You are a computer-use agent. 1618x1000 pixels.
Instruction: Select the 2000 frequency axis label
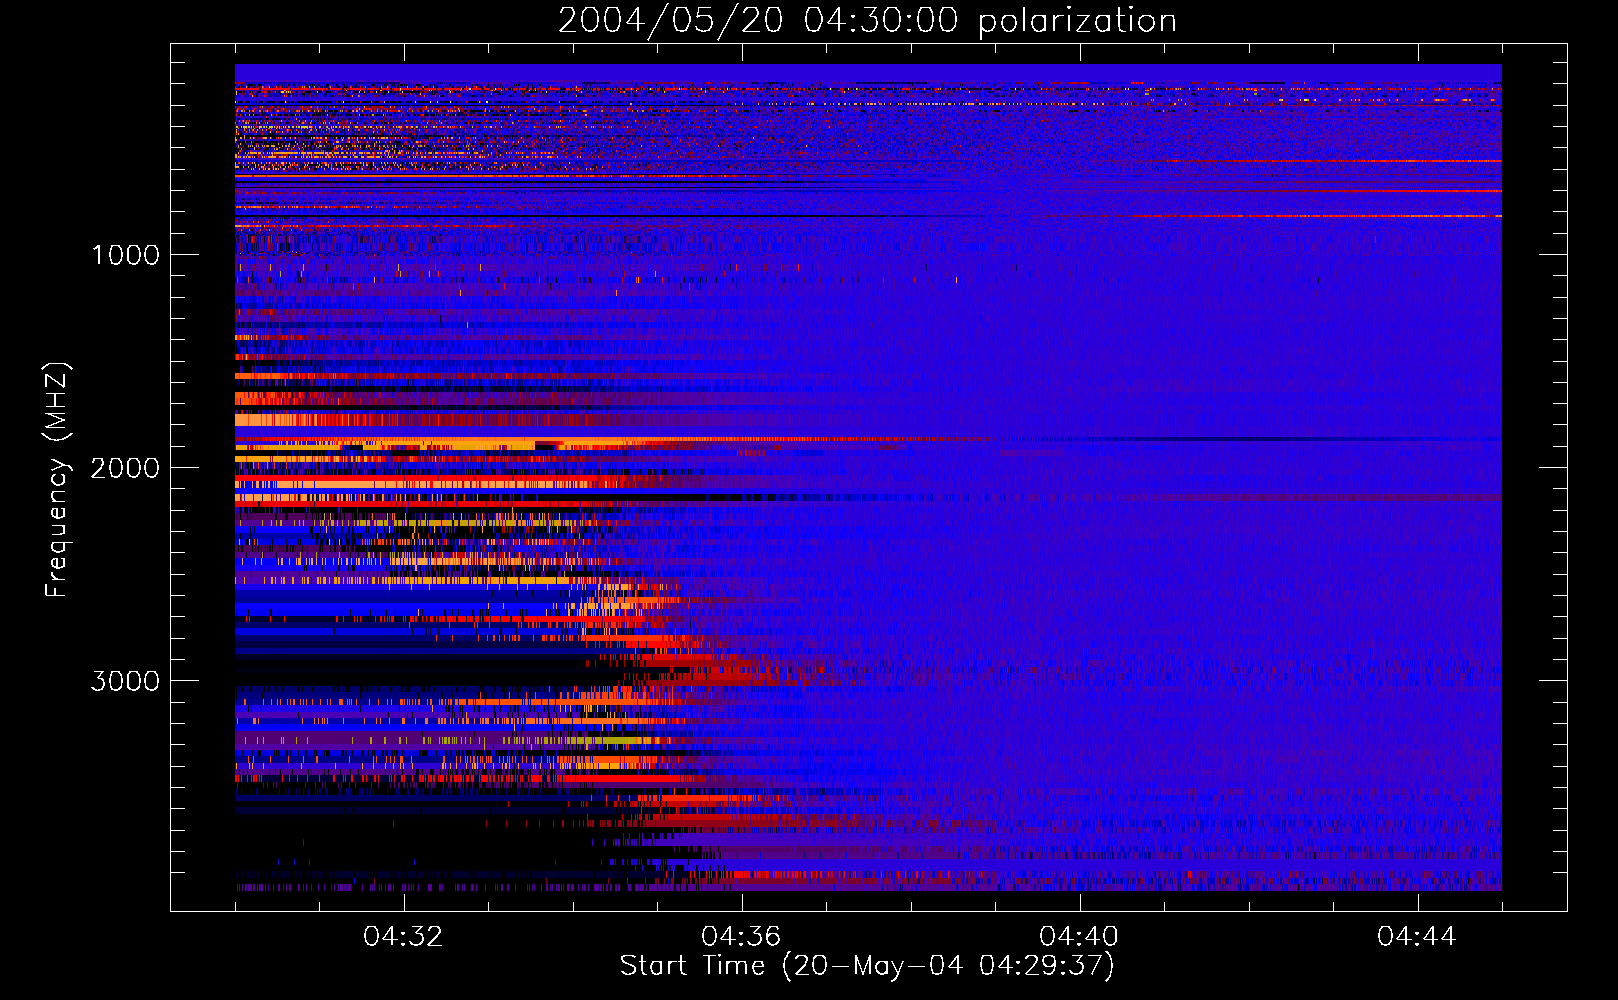pyautogui.click(x=125, y=468)
